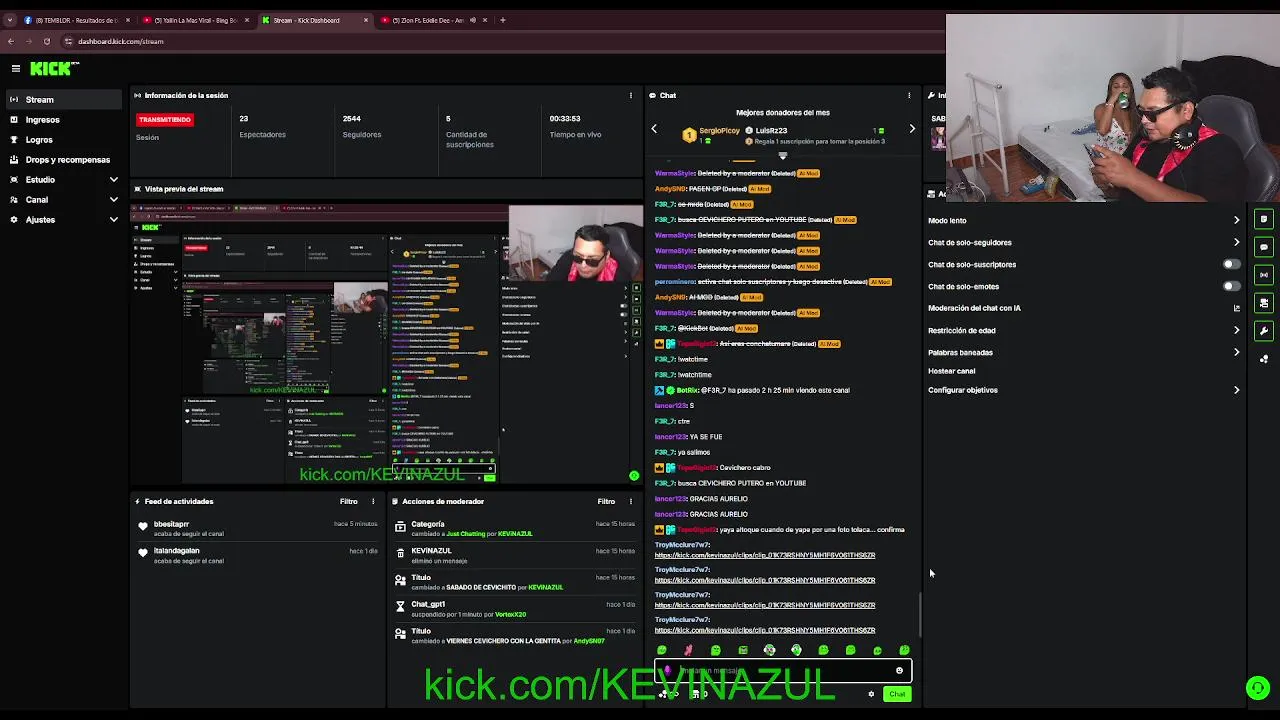The image size is (1280, 720).
Task: Open the Chat panel three-dot menu
Action: (909, 96)
